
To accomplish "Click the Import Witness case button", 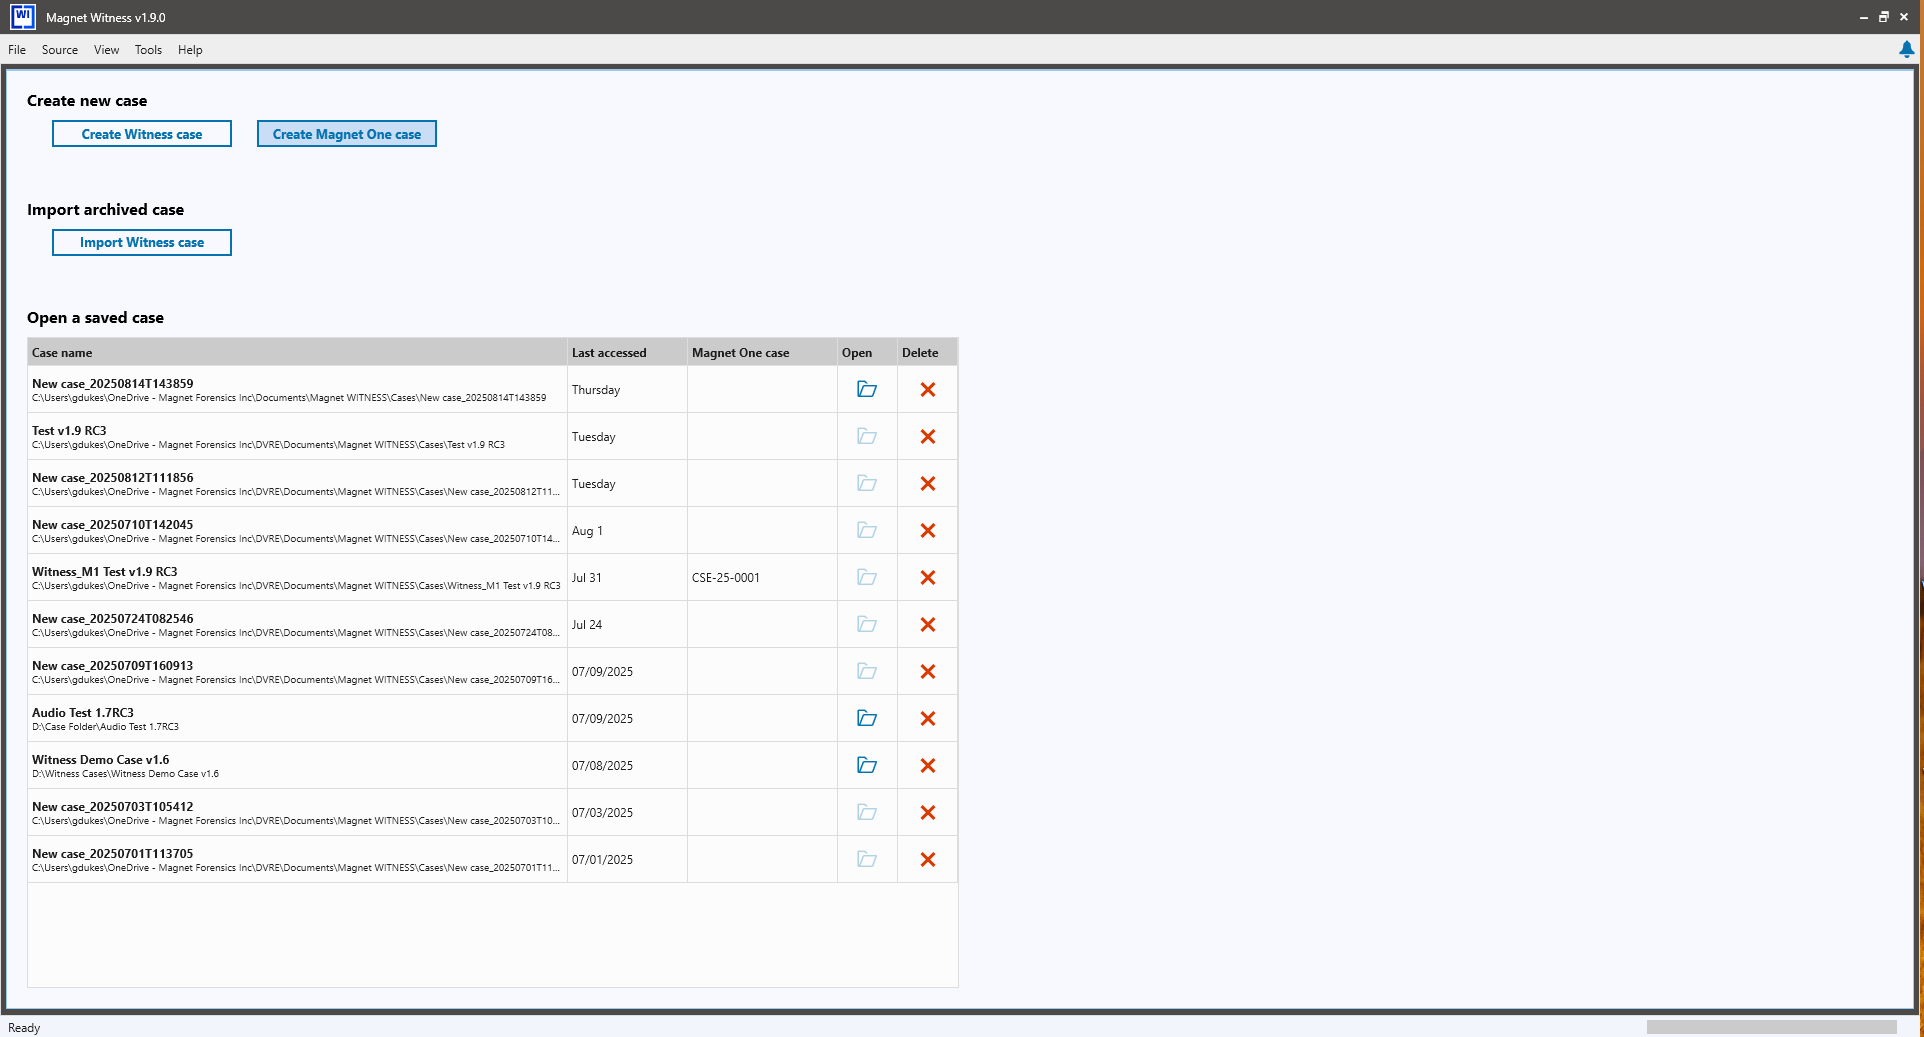I will (x=142, y=243).
